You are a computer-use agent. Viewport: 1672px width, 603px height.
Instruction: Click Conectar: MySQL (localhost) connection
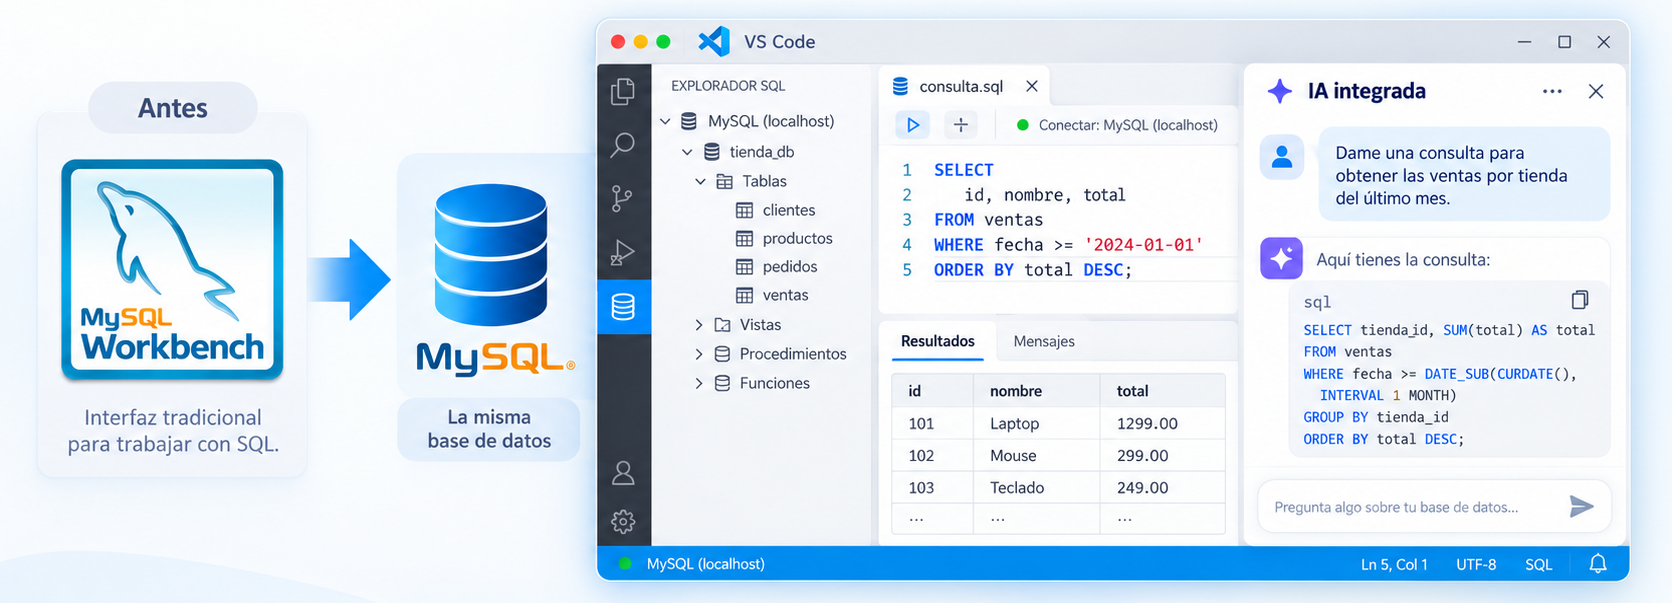point(1117,125)
